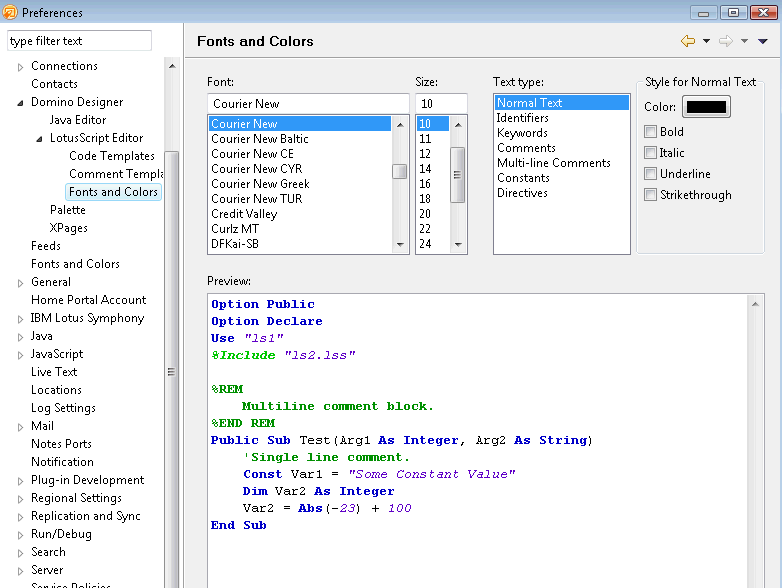782x588 pixels.
Task: Expand the Java tree node
Action: click(20, 337)
